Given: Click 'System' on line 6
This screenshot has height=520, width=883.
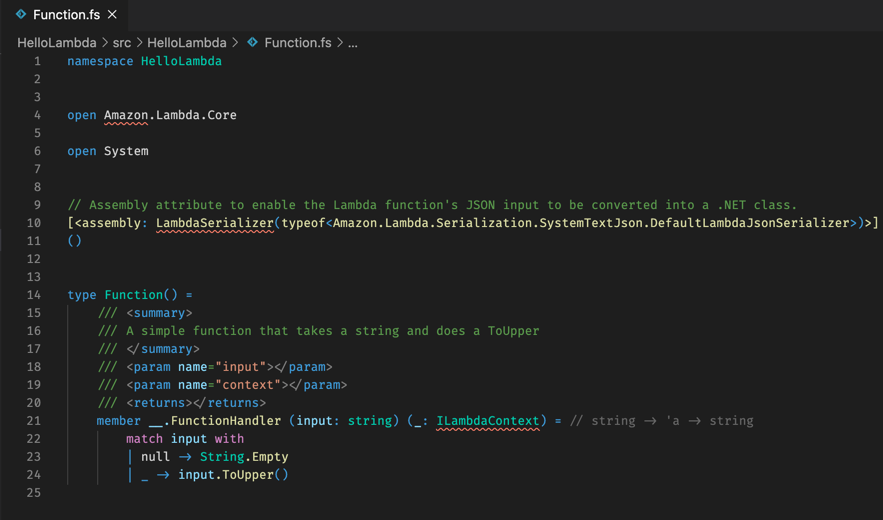Looking at the screenshot, I should click(126, 151).
